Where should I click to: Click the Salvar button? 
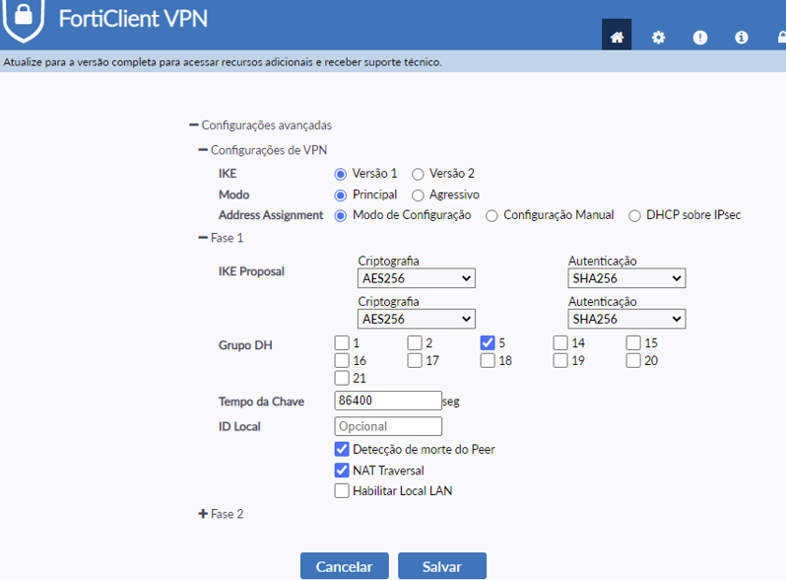442,566
